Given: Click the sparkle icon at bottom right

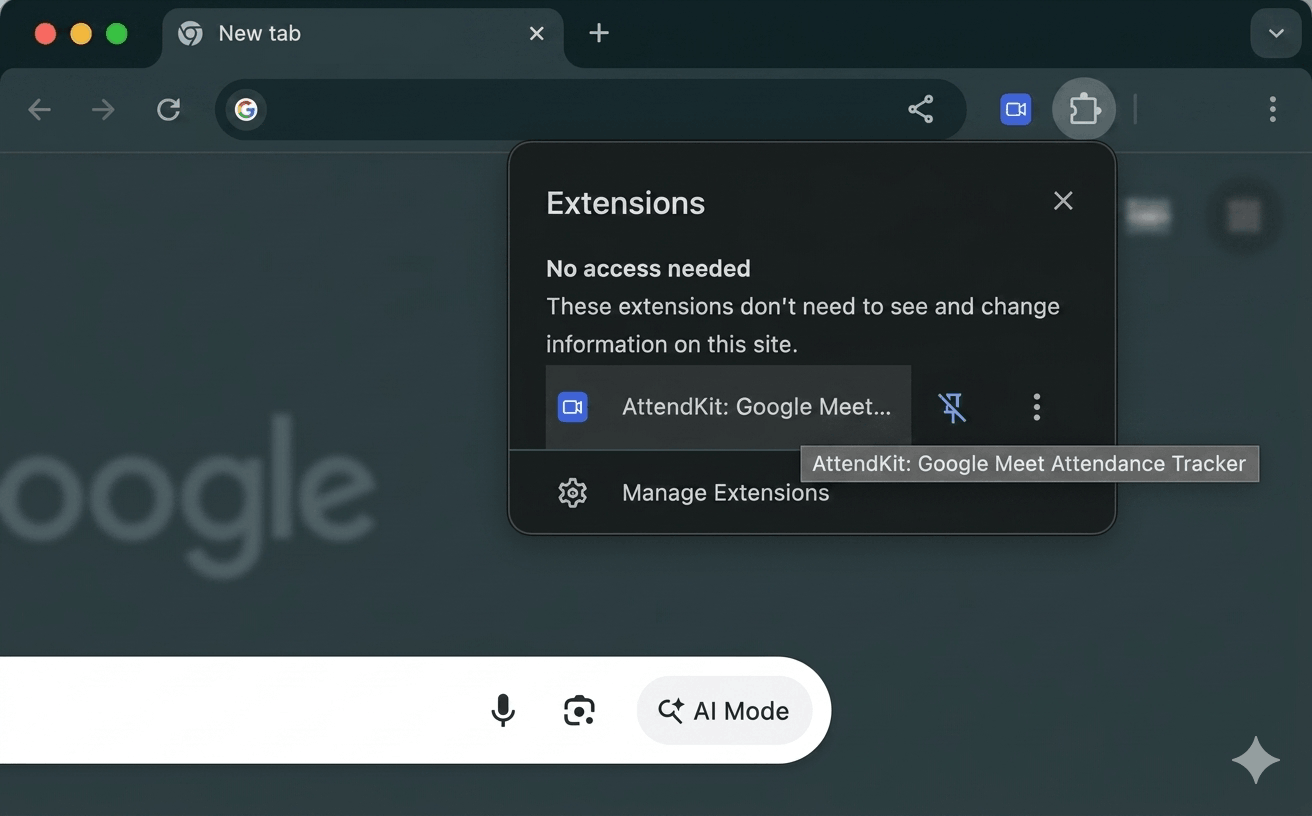Looking at the screenshot, I should pos(1255,760).
